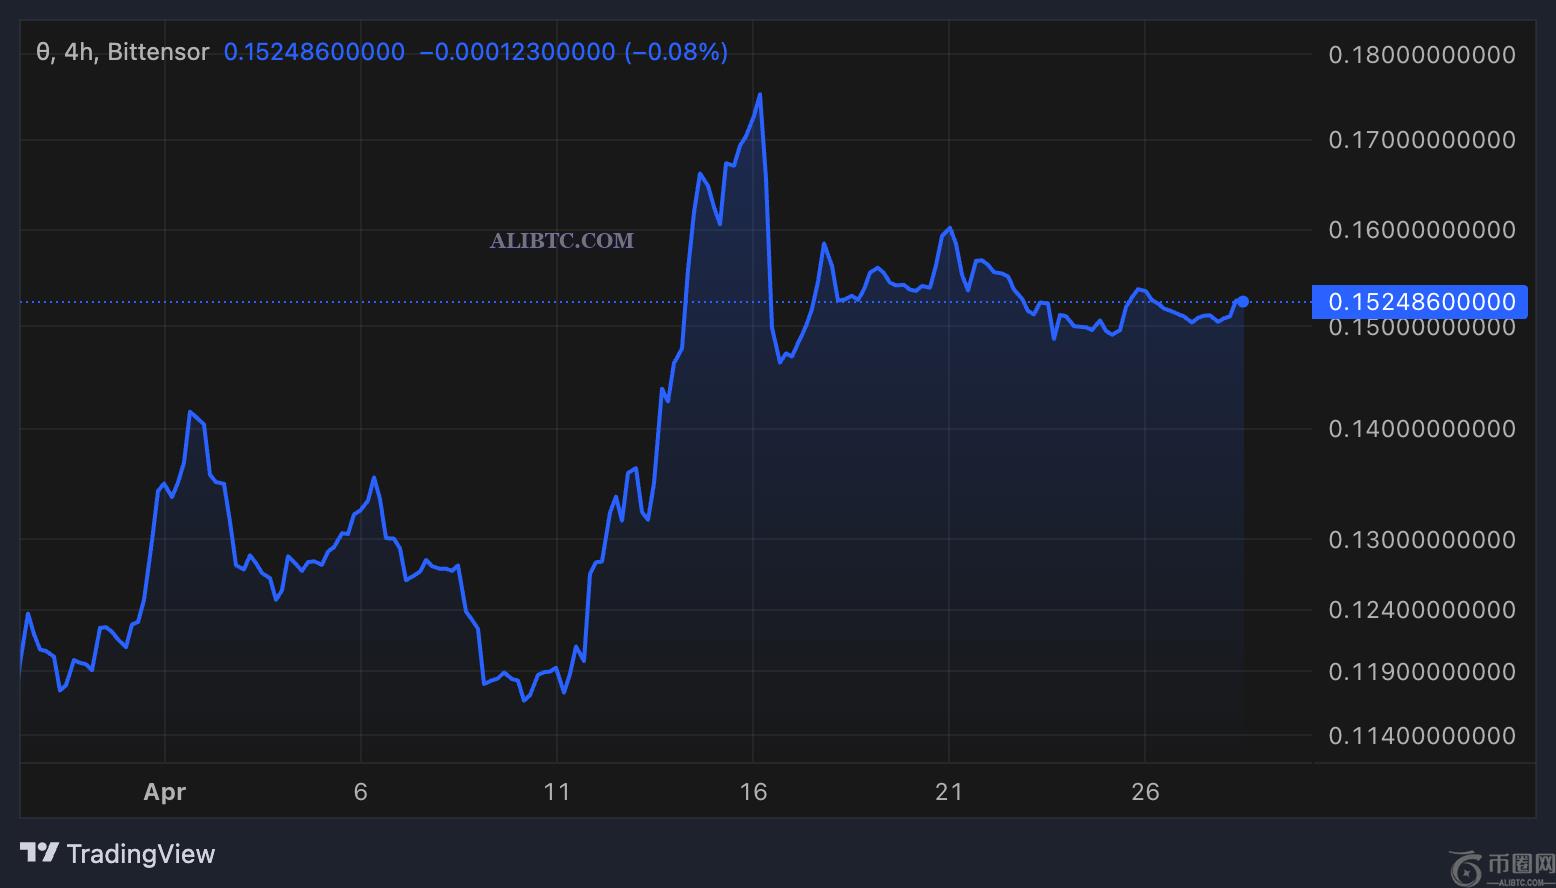
Task: Click the ALIBTC.COM watermark on chart
Action: click(x=561, y=240)
